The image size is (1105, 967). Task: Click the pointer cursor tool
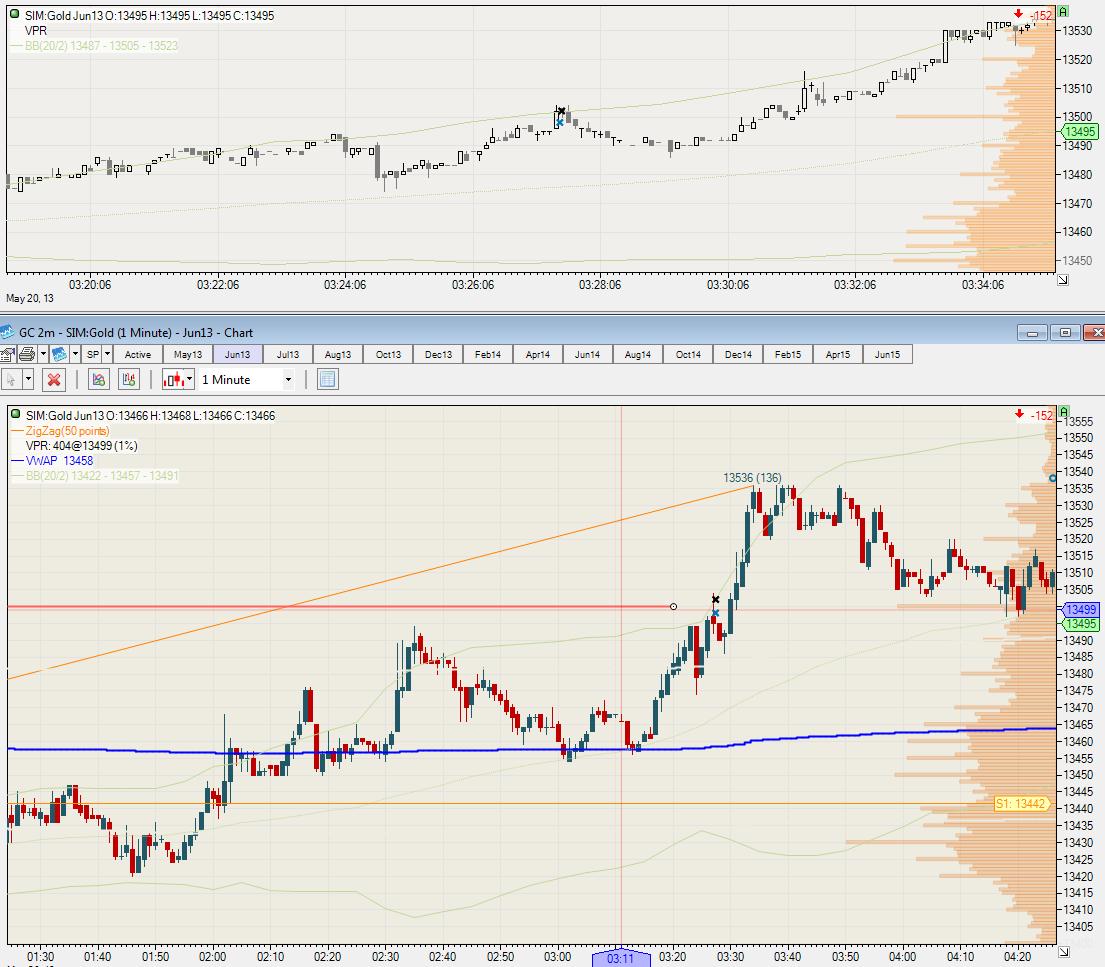point(11,379)
